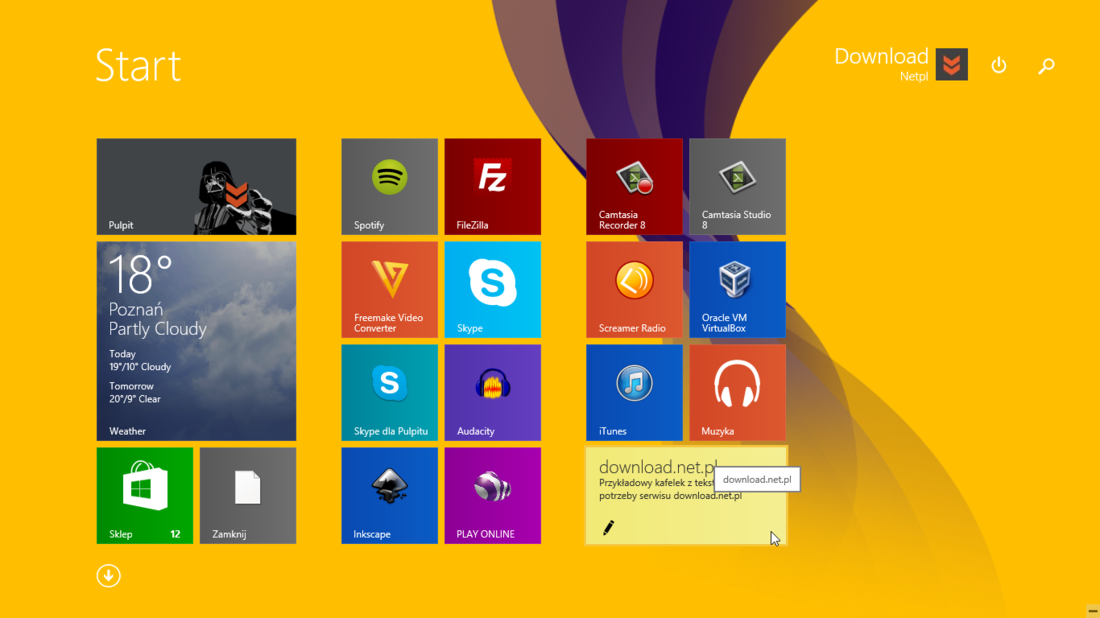1100x618 pixels.
Task: Open Oracle VM VirtualBox
Action: pyautogui.click(x=737, y=290)
